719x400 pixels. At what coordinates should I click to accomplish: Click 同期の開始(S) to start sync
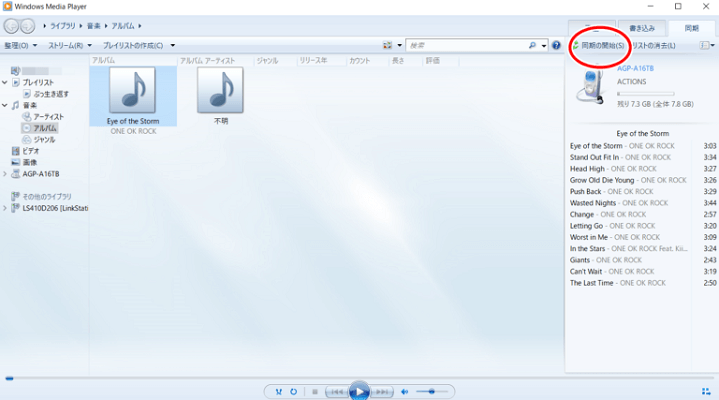click(598, 45)
